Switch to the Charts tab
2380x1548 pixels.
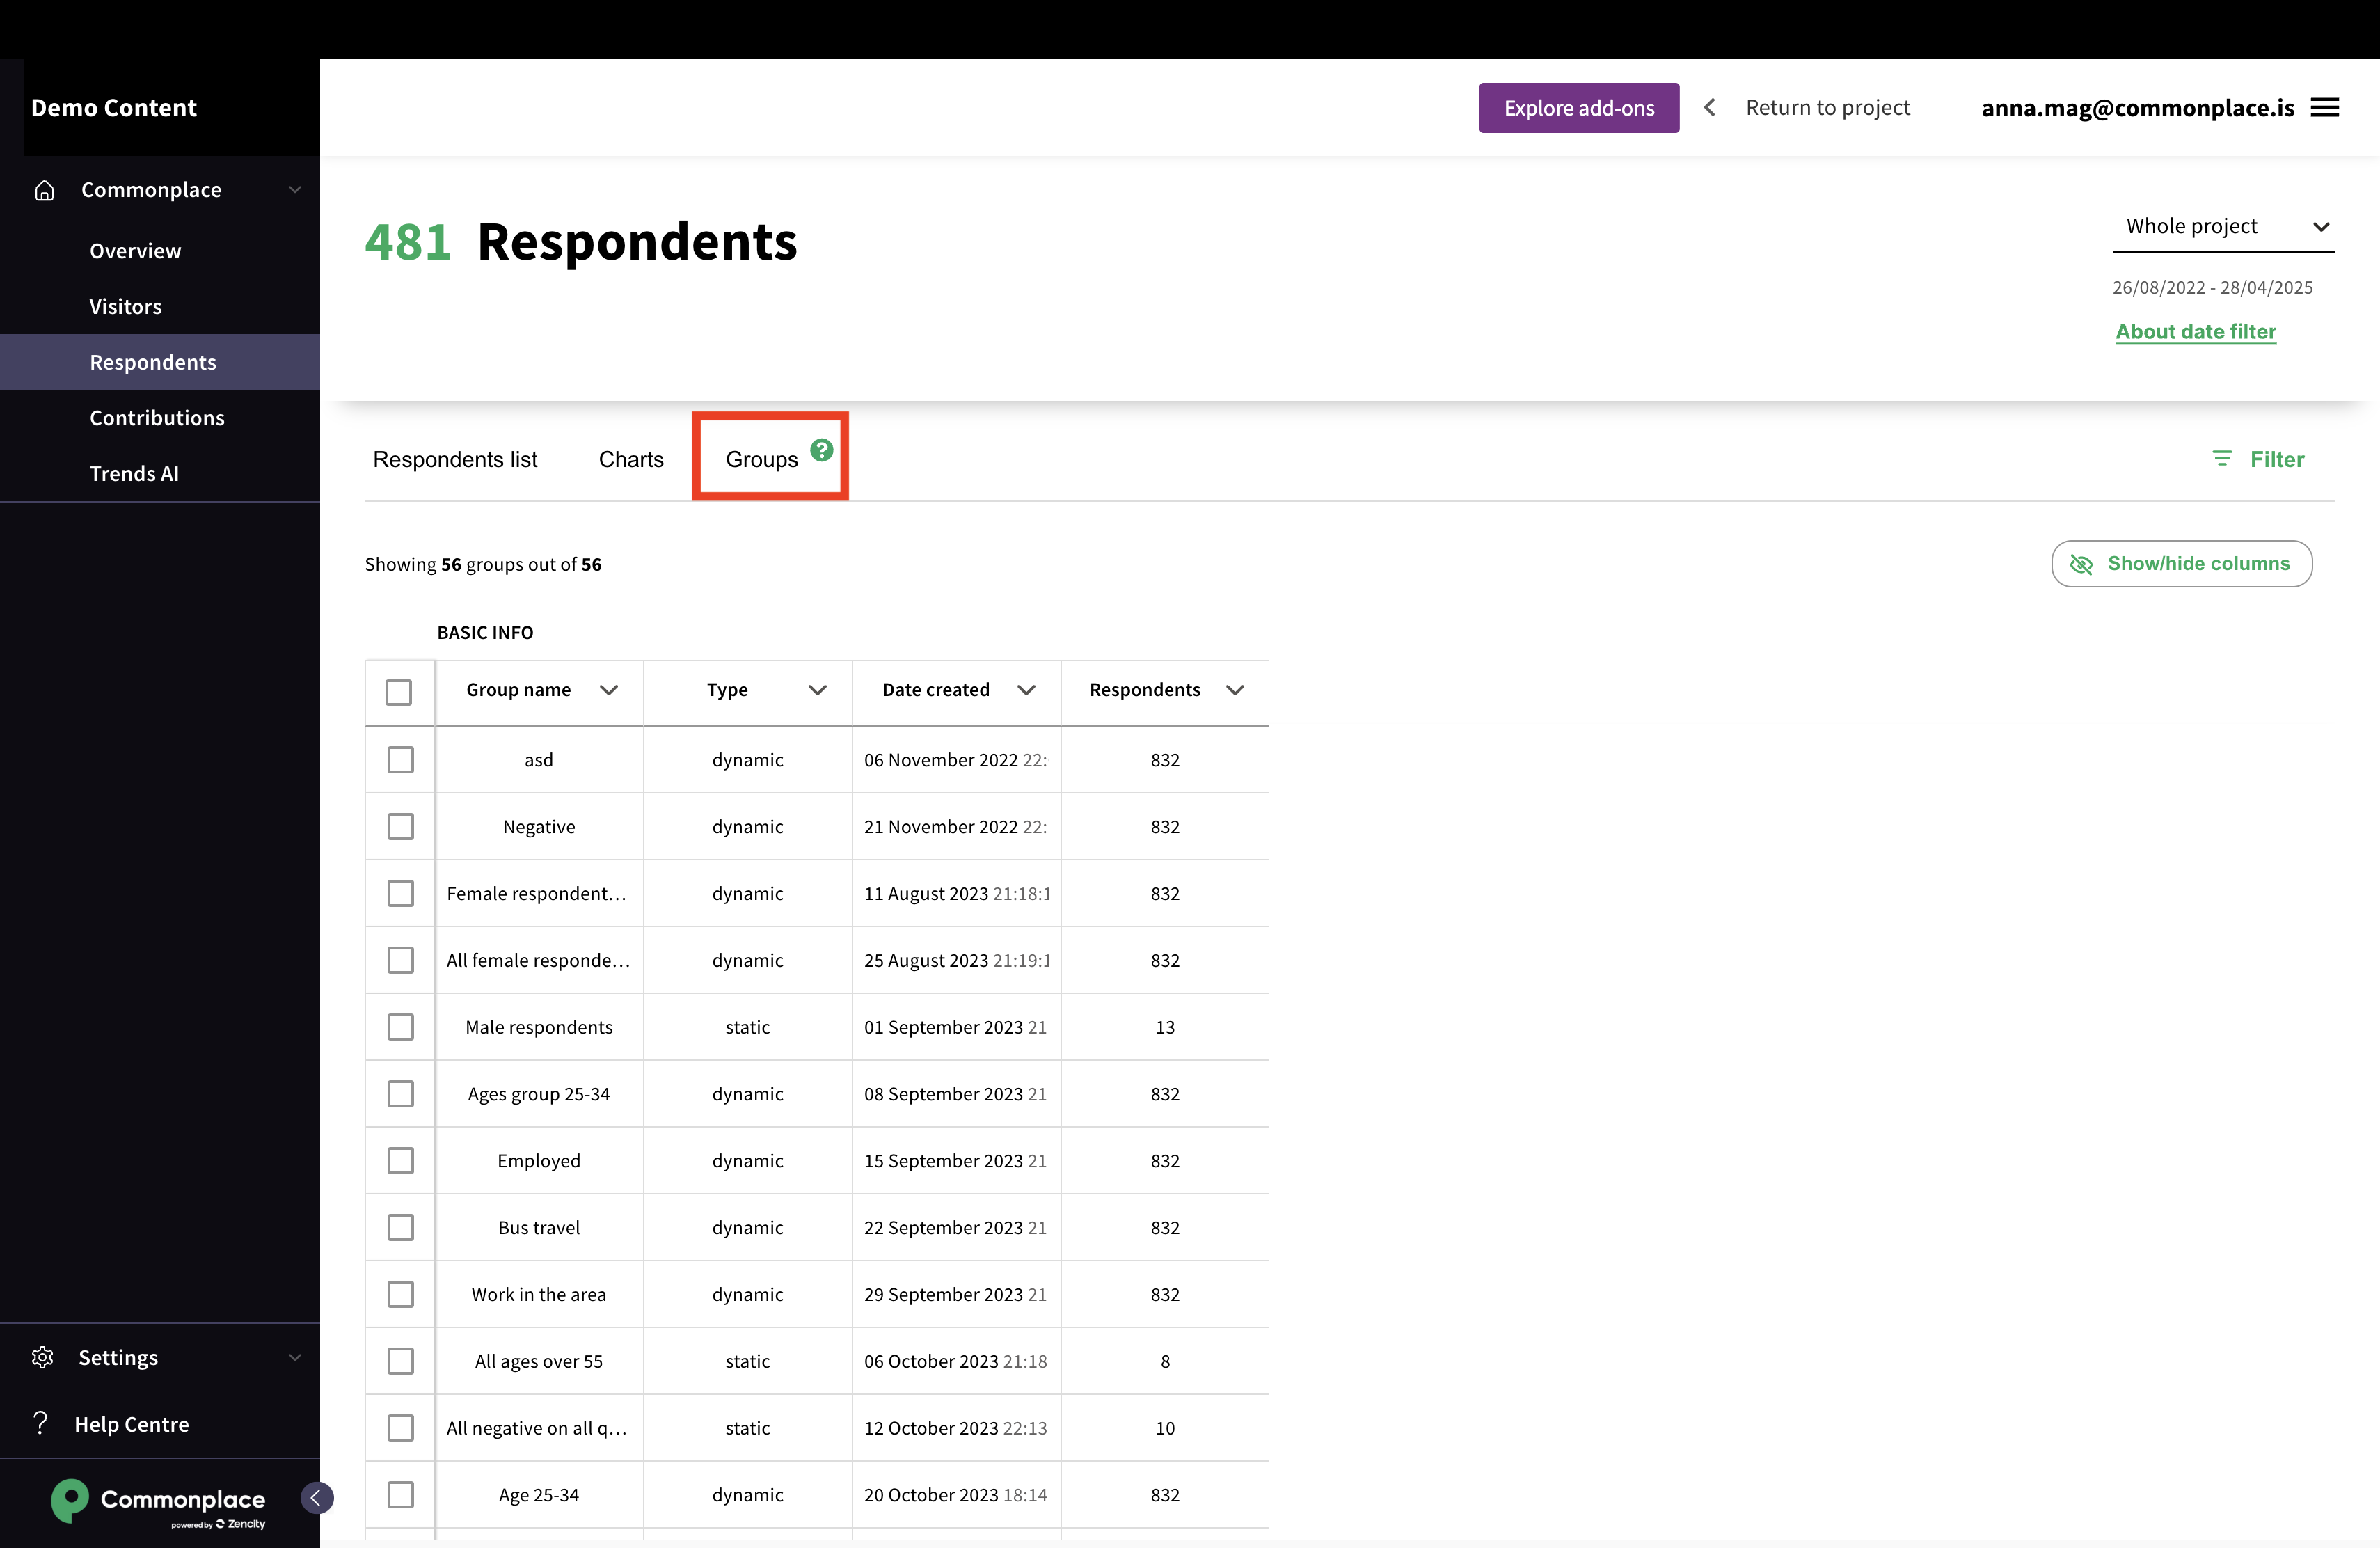click(x=630, y=459)
